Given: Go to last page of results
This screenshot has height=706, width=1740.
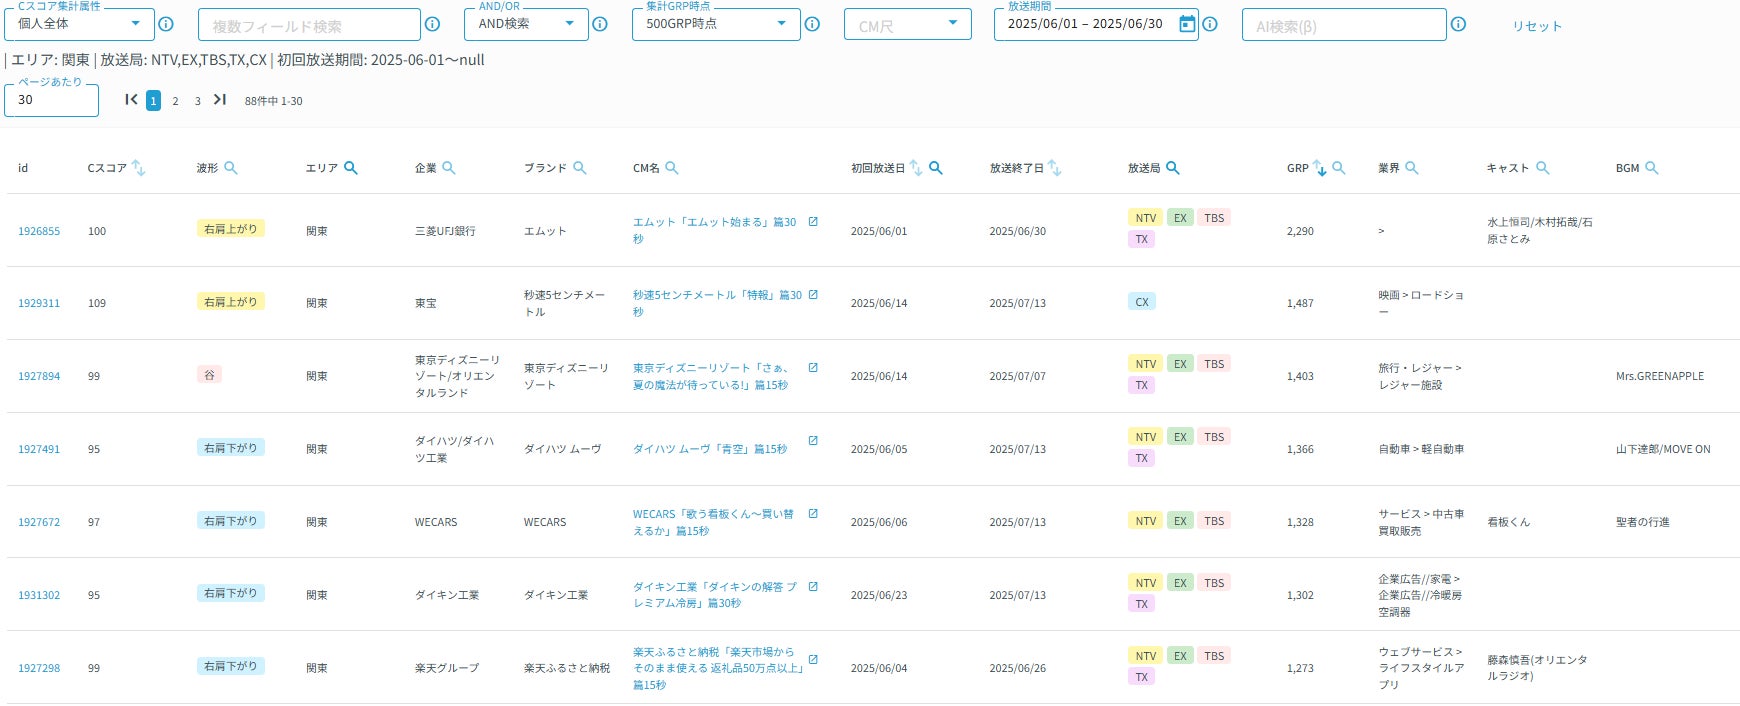Looking at the screenshot, I should [x=220, y=100].
